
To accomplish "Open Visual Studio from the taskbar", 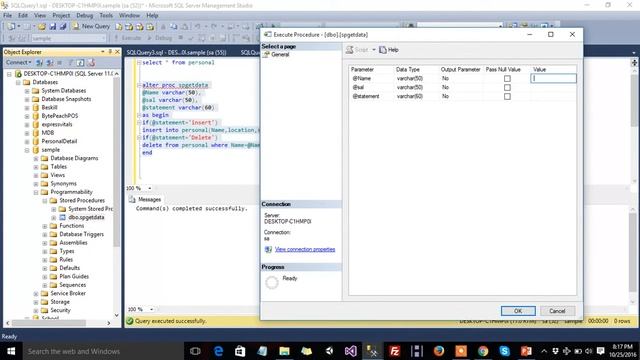I will pyautogui.click(x=351, y=351).
